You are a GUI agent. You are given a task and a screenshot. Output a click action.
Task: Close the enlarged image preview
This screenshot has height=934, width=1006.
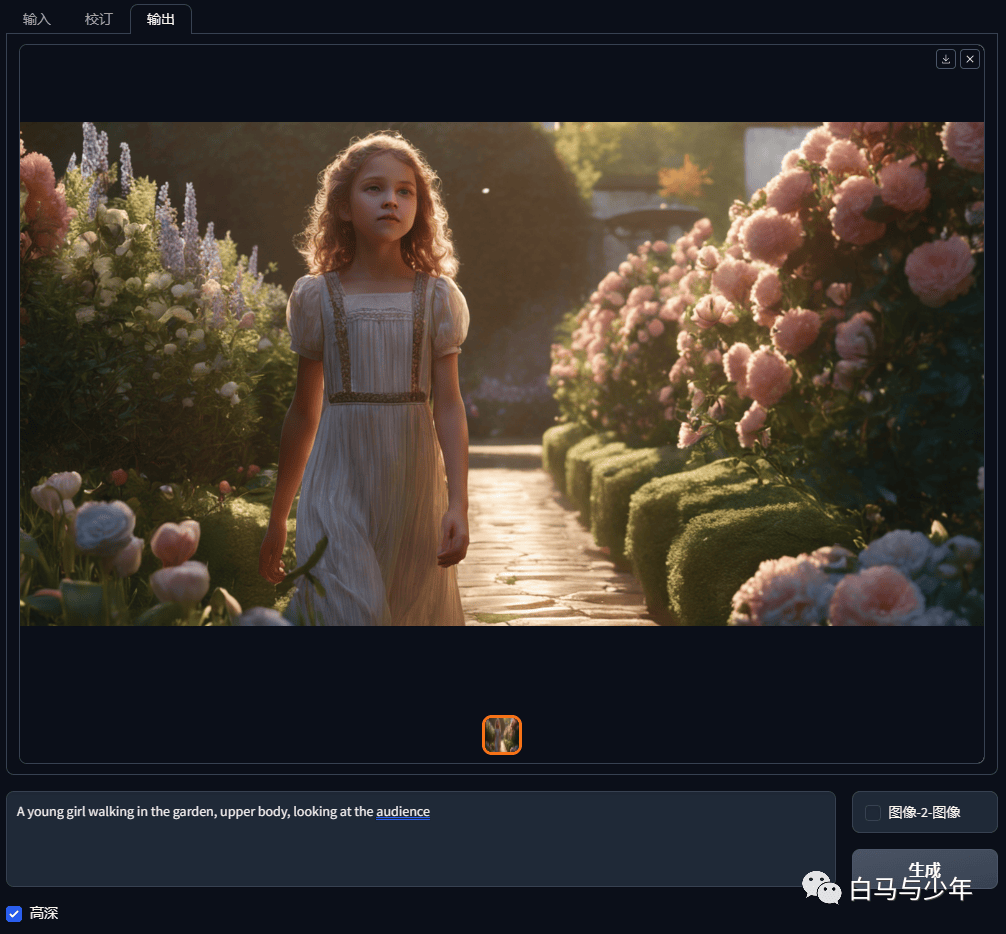pos(969,59)
